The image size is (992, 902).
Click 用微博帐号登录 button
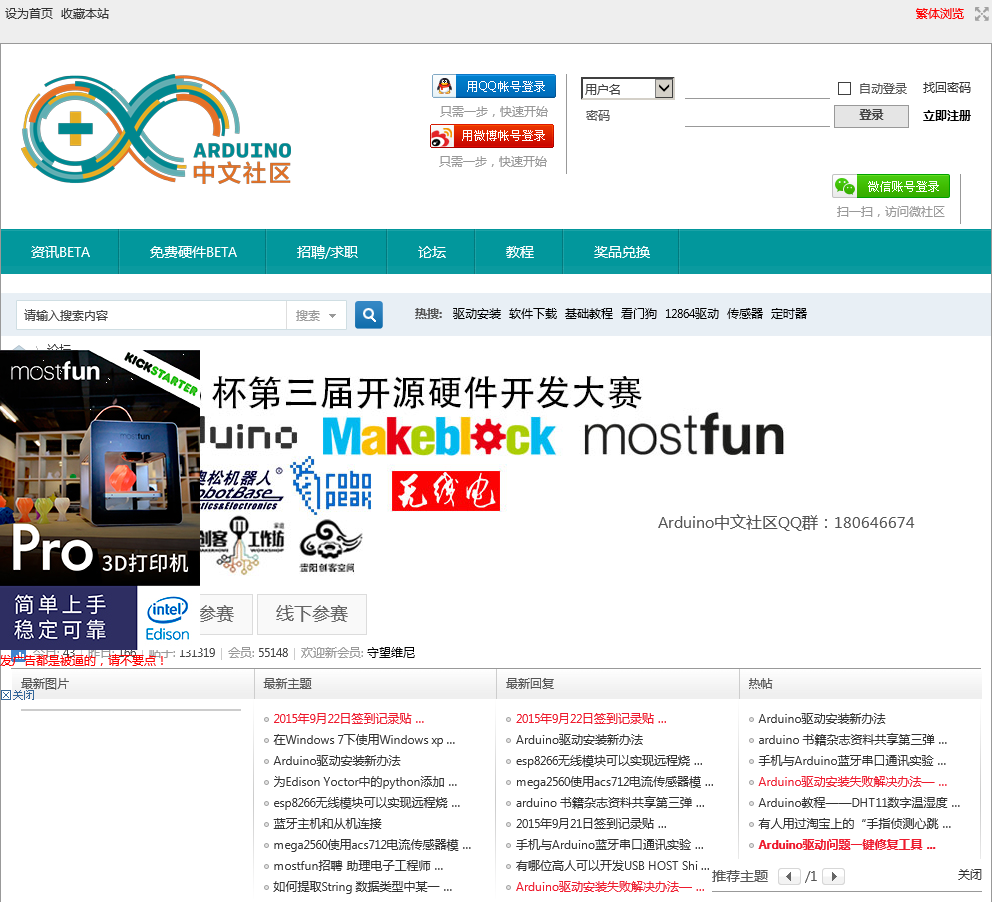coord(492,136)
